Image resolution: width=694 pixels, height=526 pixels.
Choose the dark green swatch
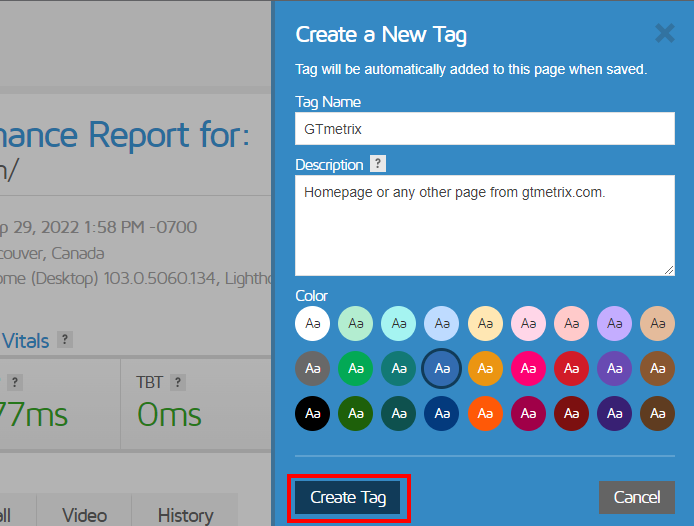click(355, 414)
